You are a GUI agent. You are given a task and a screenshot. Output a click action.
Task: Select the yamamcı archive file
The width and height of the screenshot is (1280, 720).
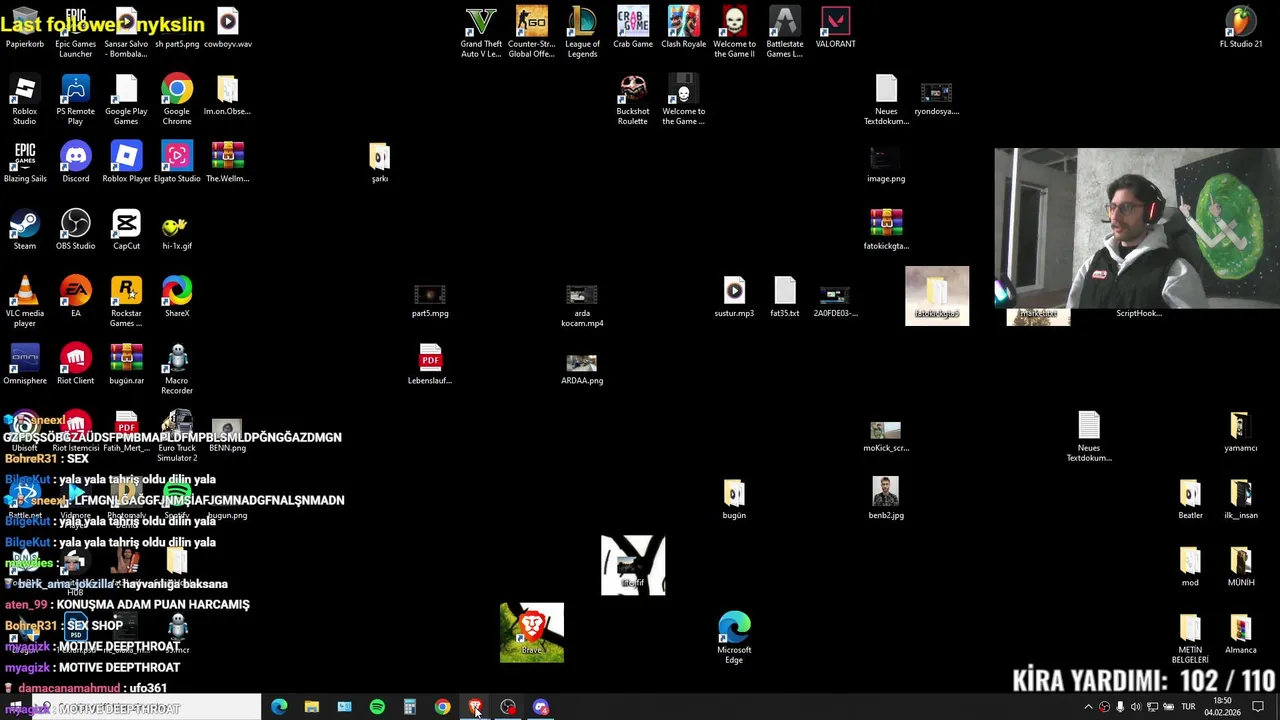tap(1240, 431)
